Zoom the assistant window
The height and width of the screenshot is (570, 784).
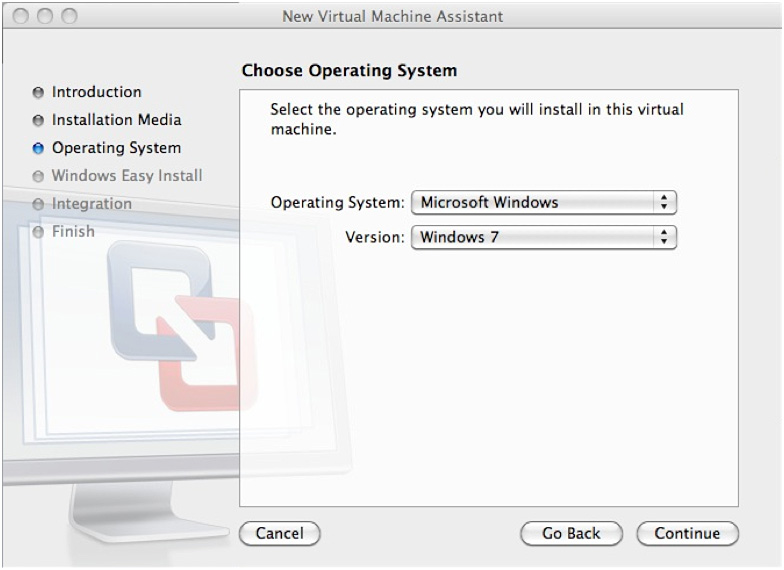[69, 16]
